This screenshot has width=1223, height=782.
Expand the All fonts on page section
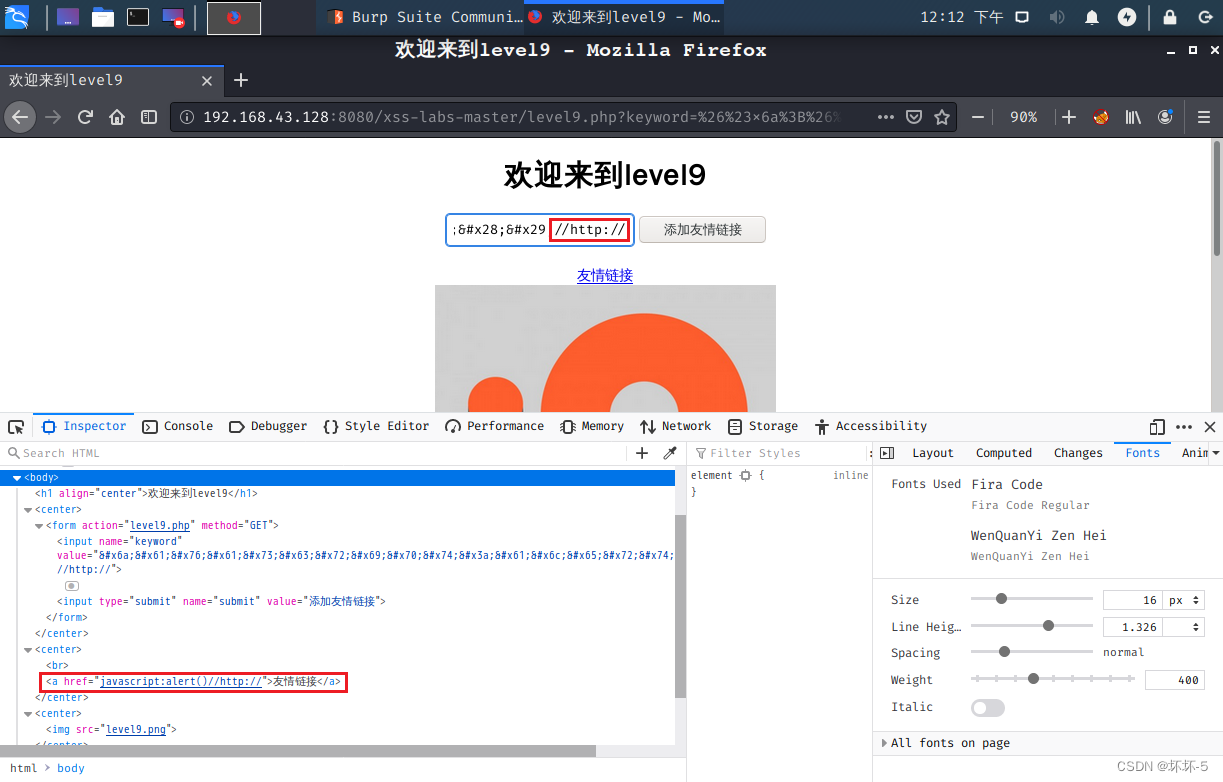[951, 743]
